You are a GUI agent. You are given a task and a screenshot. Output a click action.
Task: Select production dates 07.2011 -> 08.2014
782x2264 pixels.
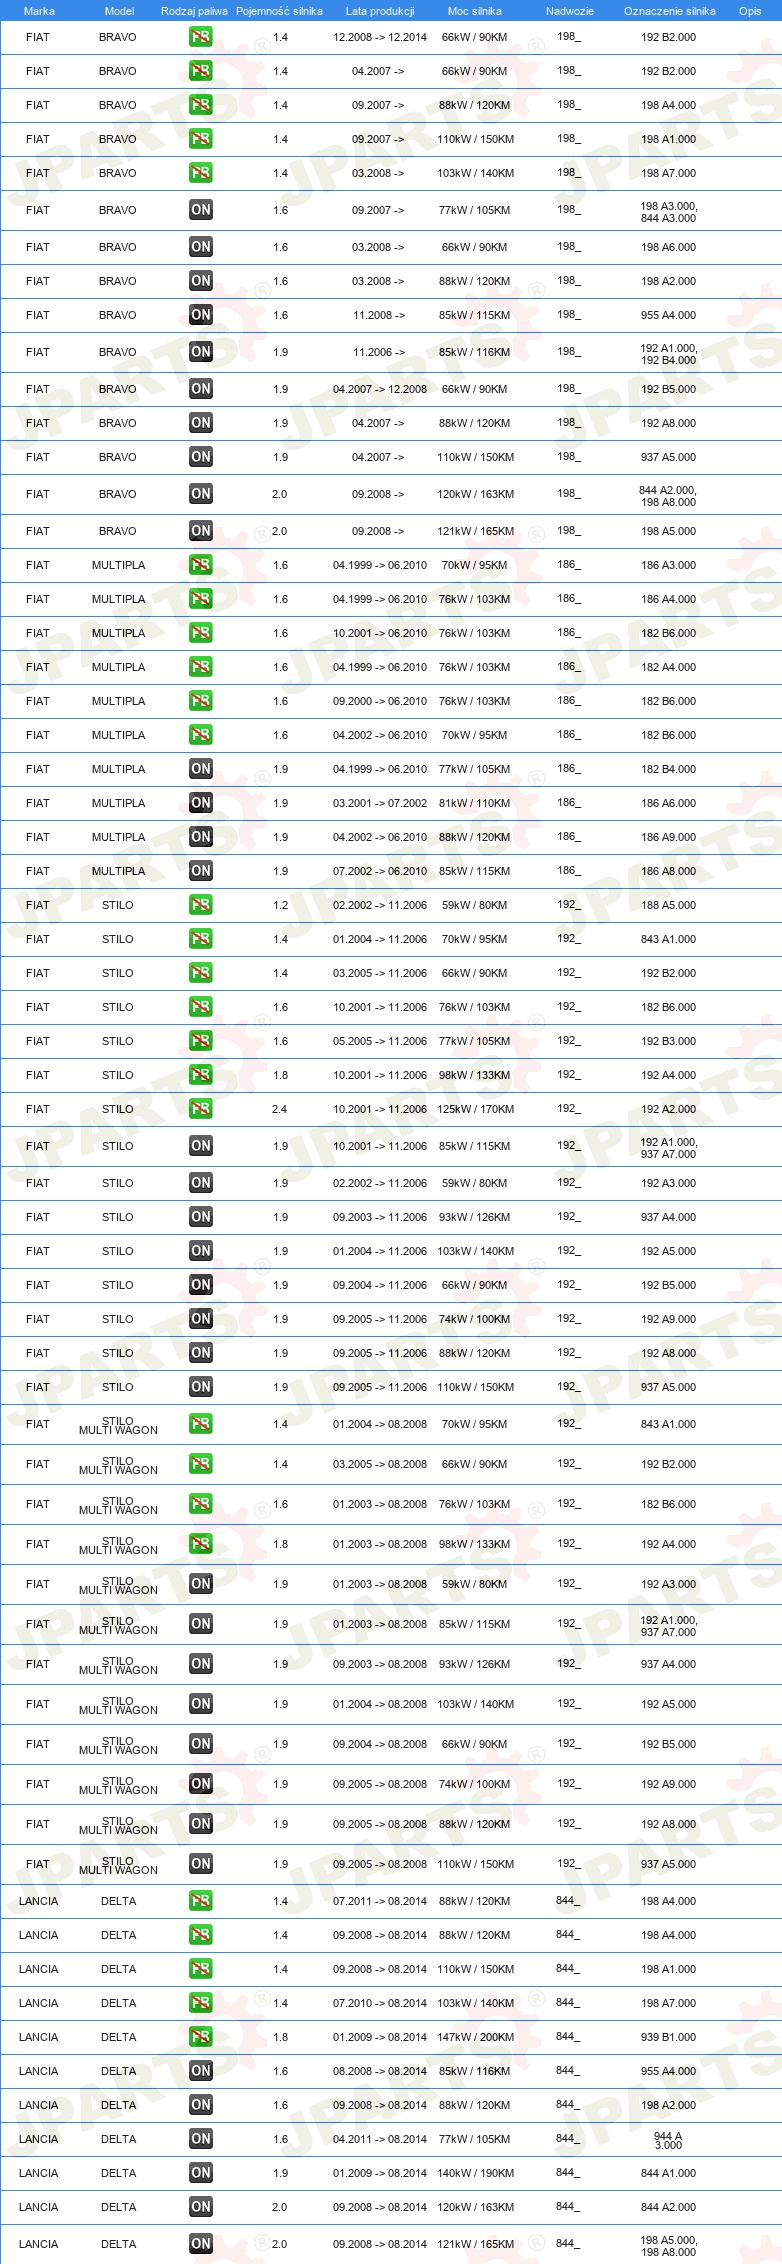pyautogui.click(x=380, y=1901)
